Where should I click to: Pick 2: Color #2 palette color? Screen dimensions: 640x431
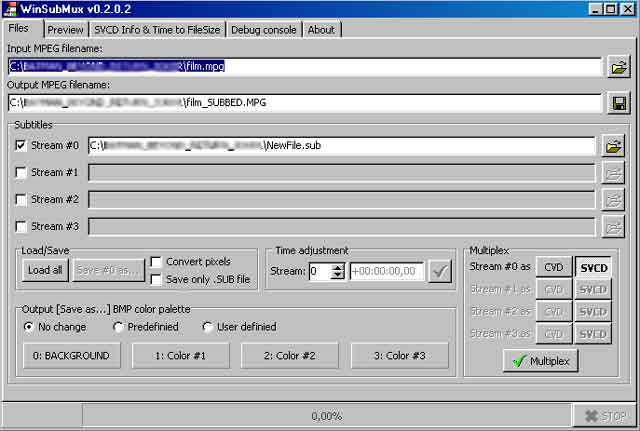(x=290, y=356)
